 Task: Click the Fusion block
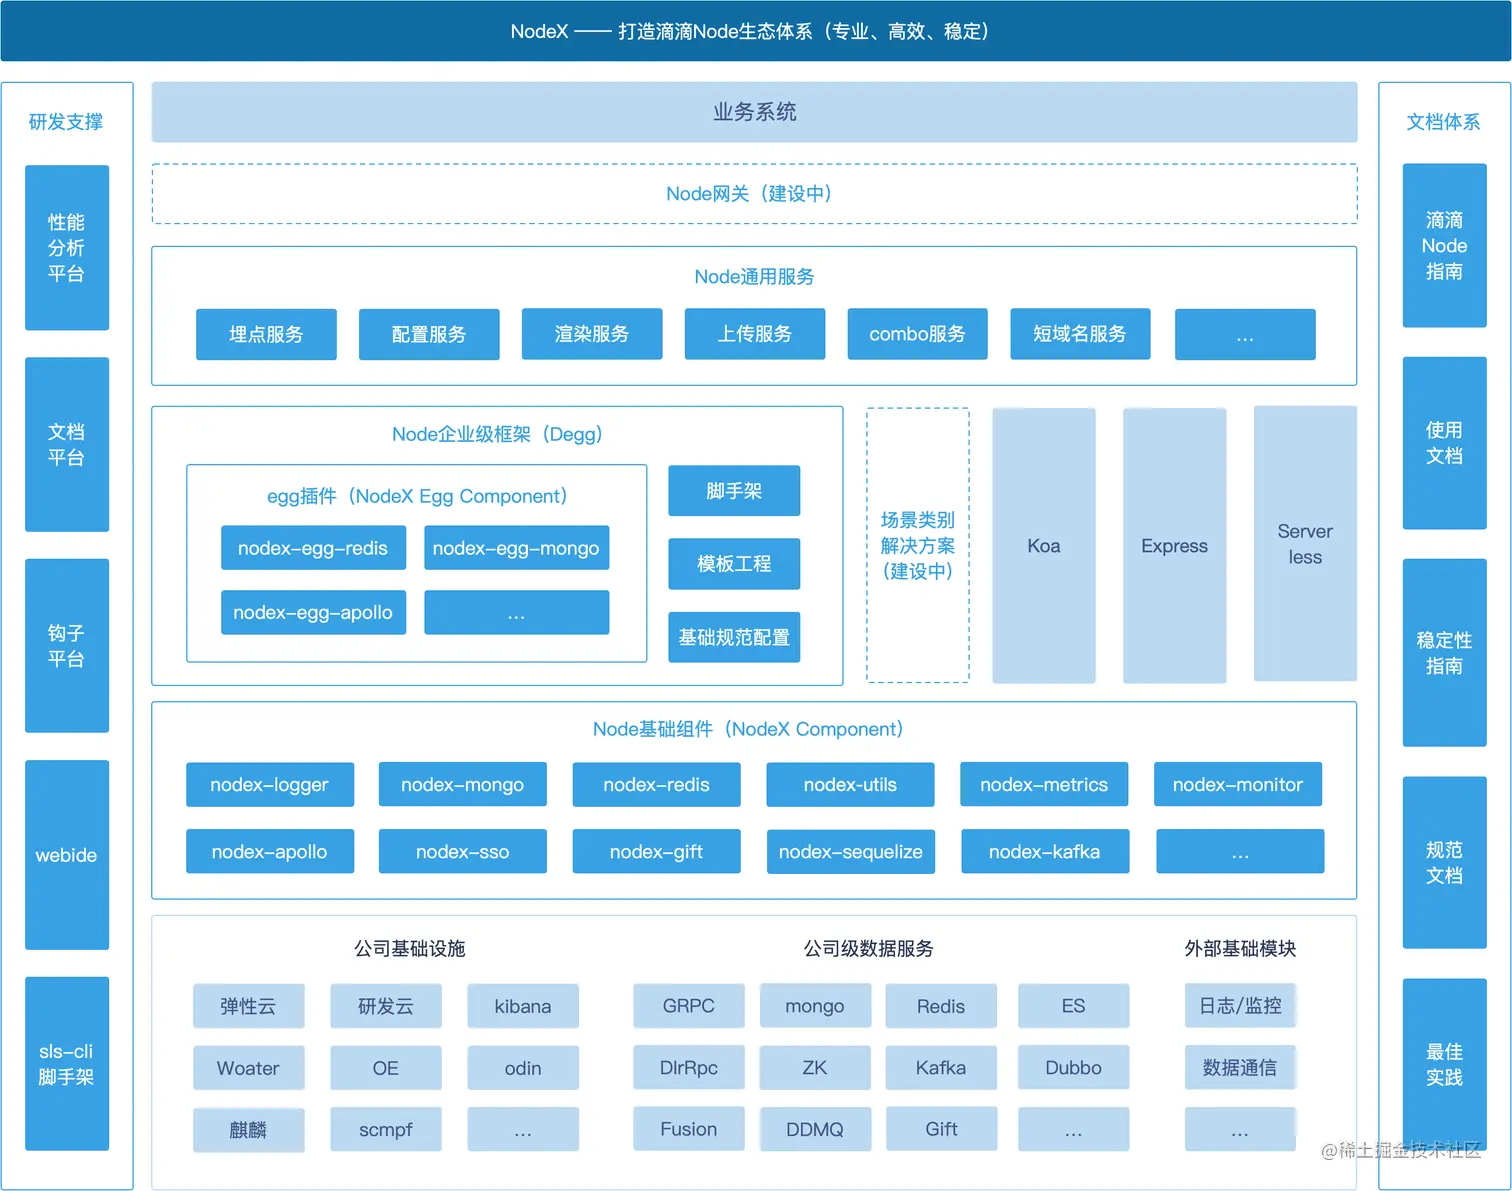[x=689, y=1129]
